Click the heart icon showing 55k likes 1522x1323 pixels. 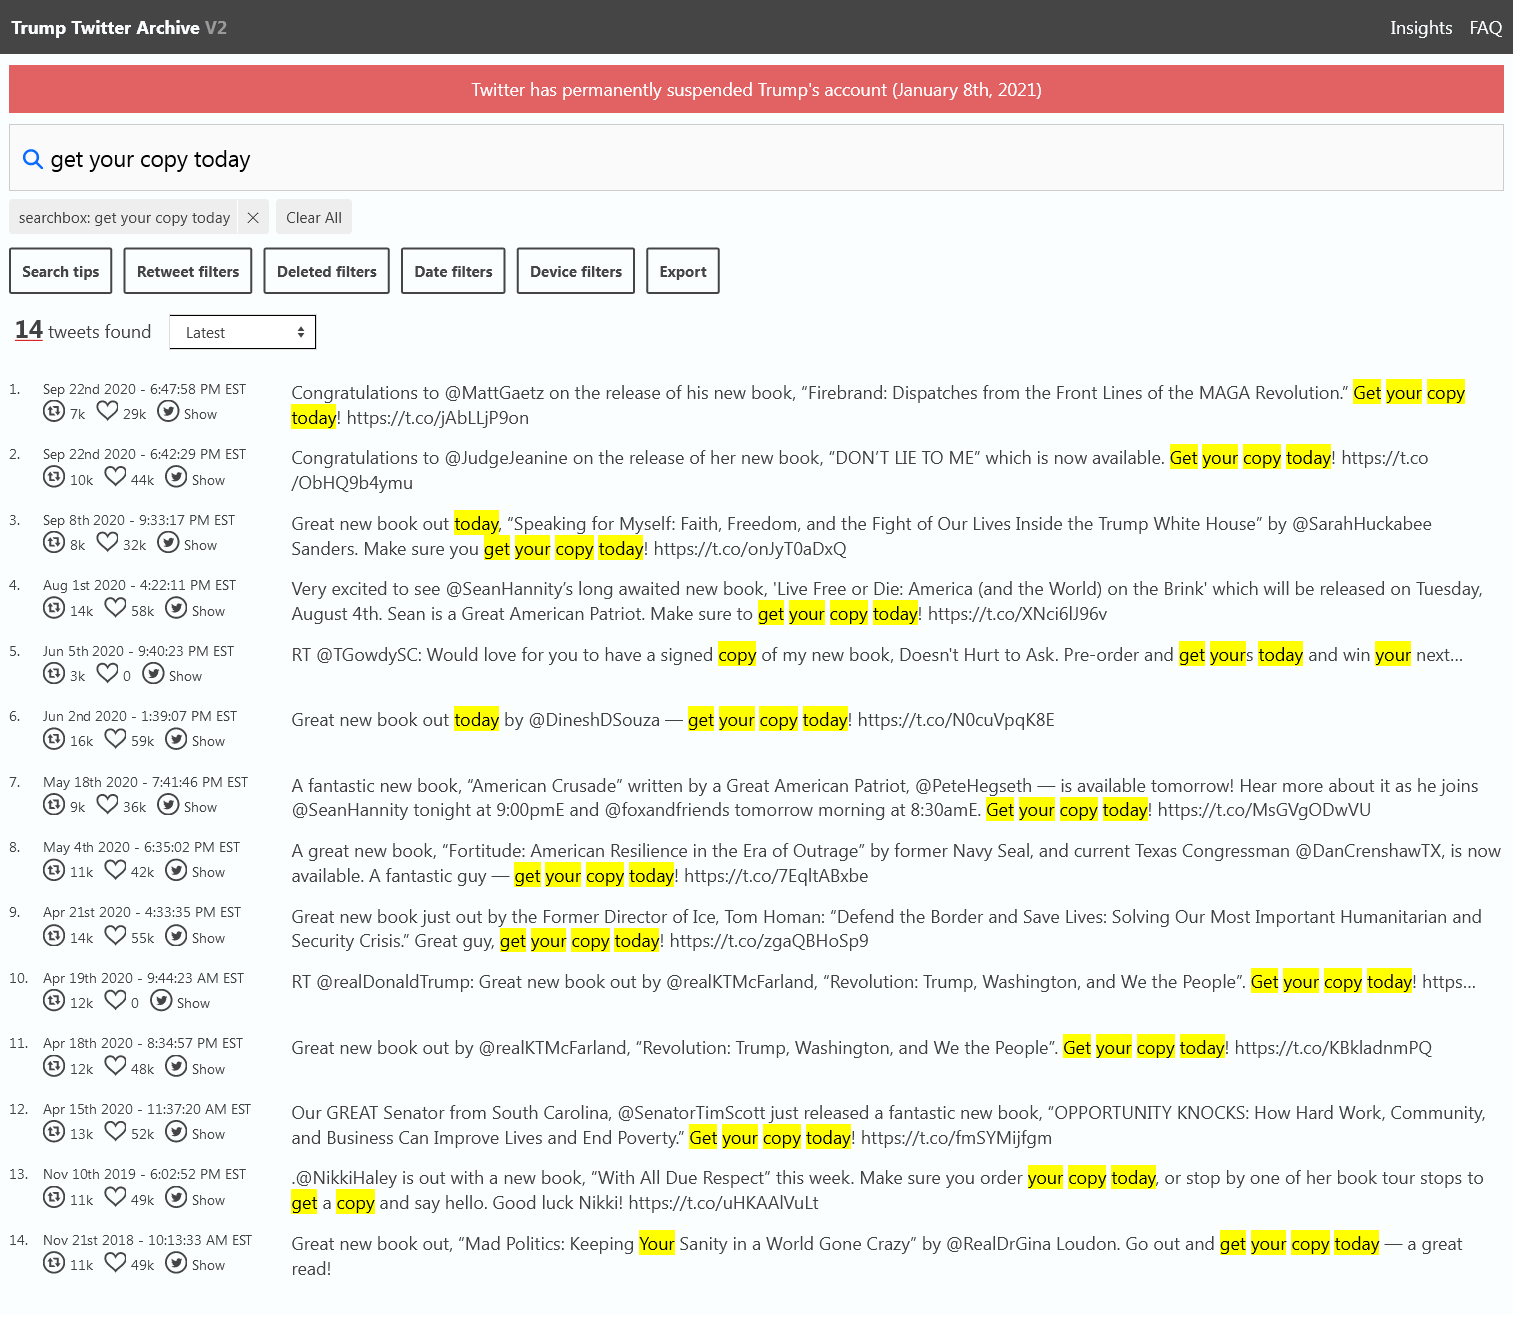[115, 935]
